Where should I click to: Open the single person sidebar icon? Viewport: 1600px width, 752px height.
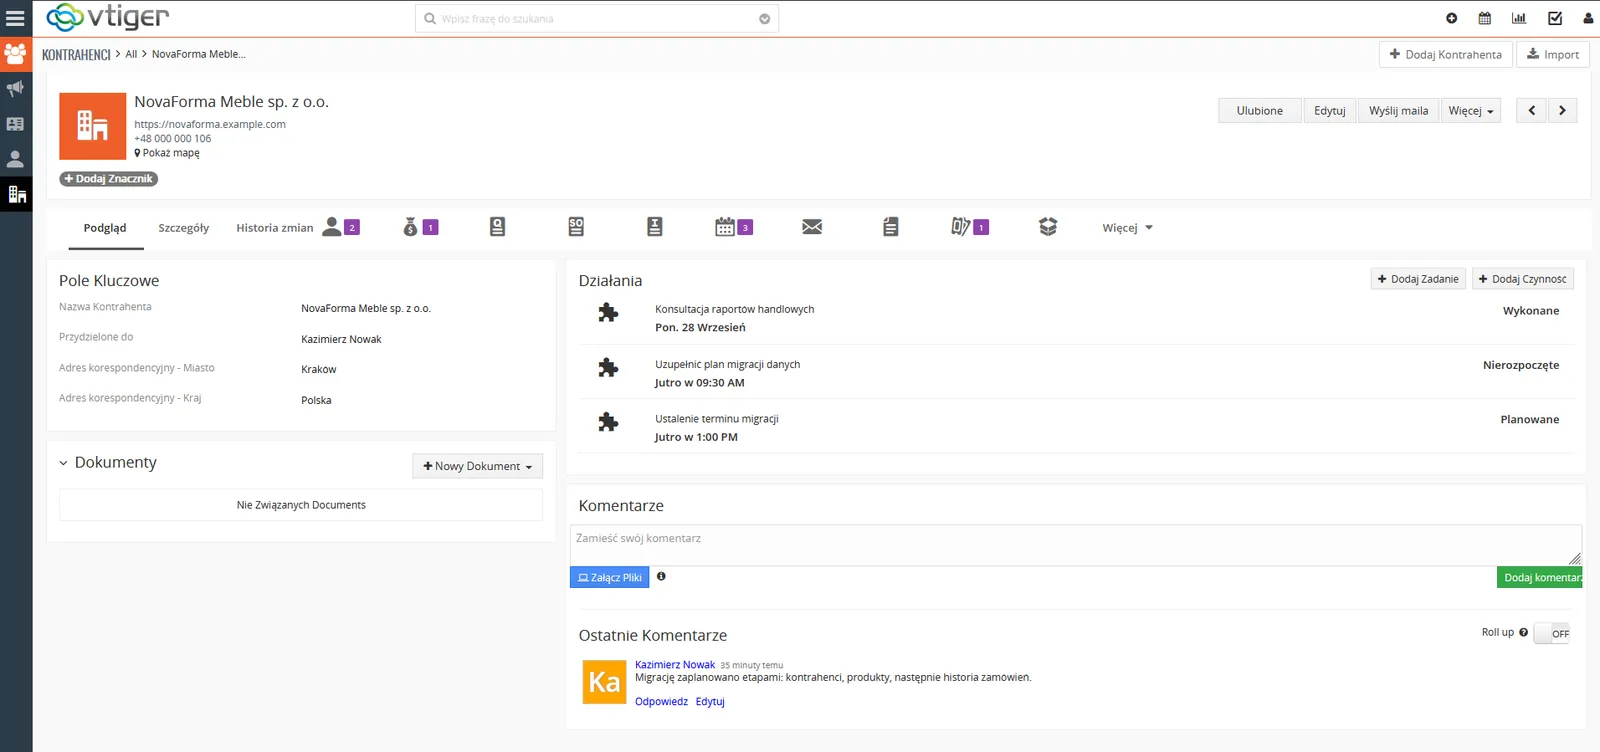pos(15,159)
